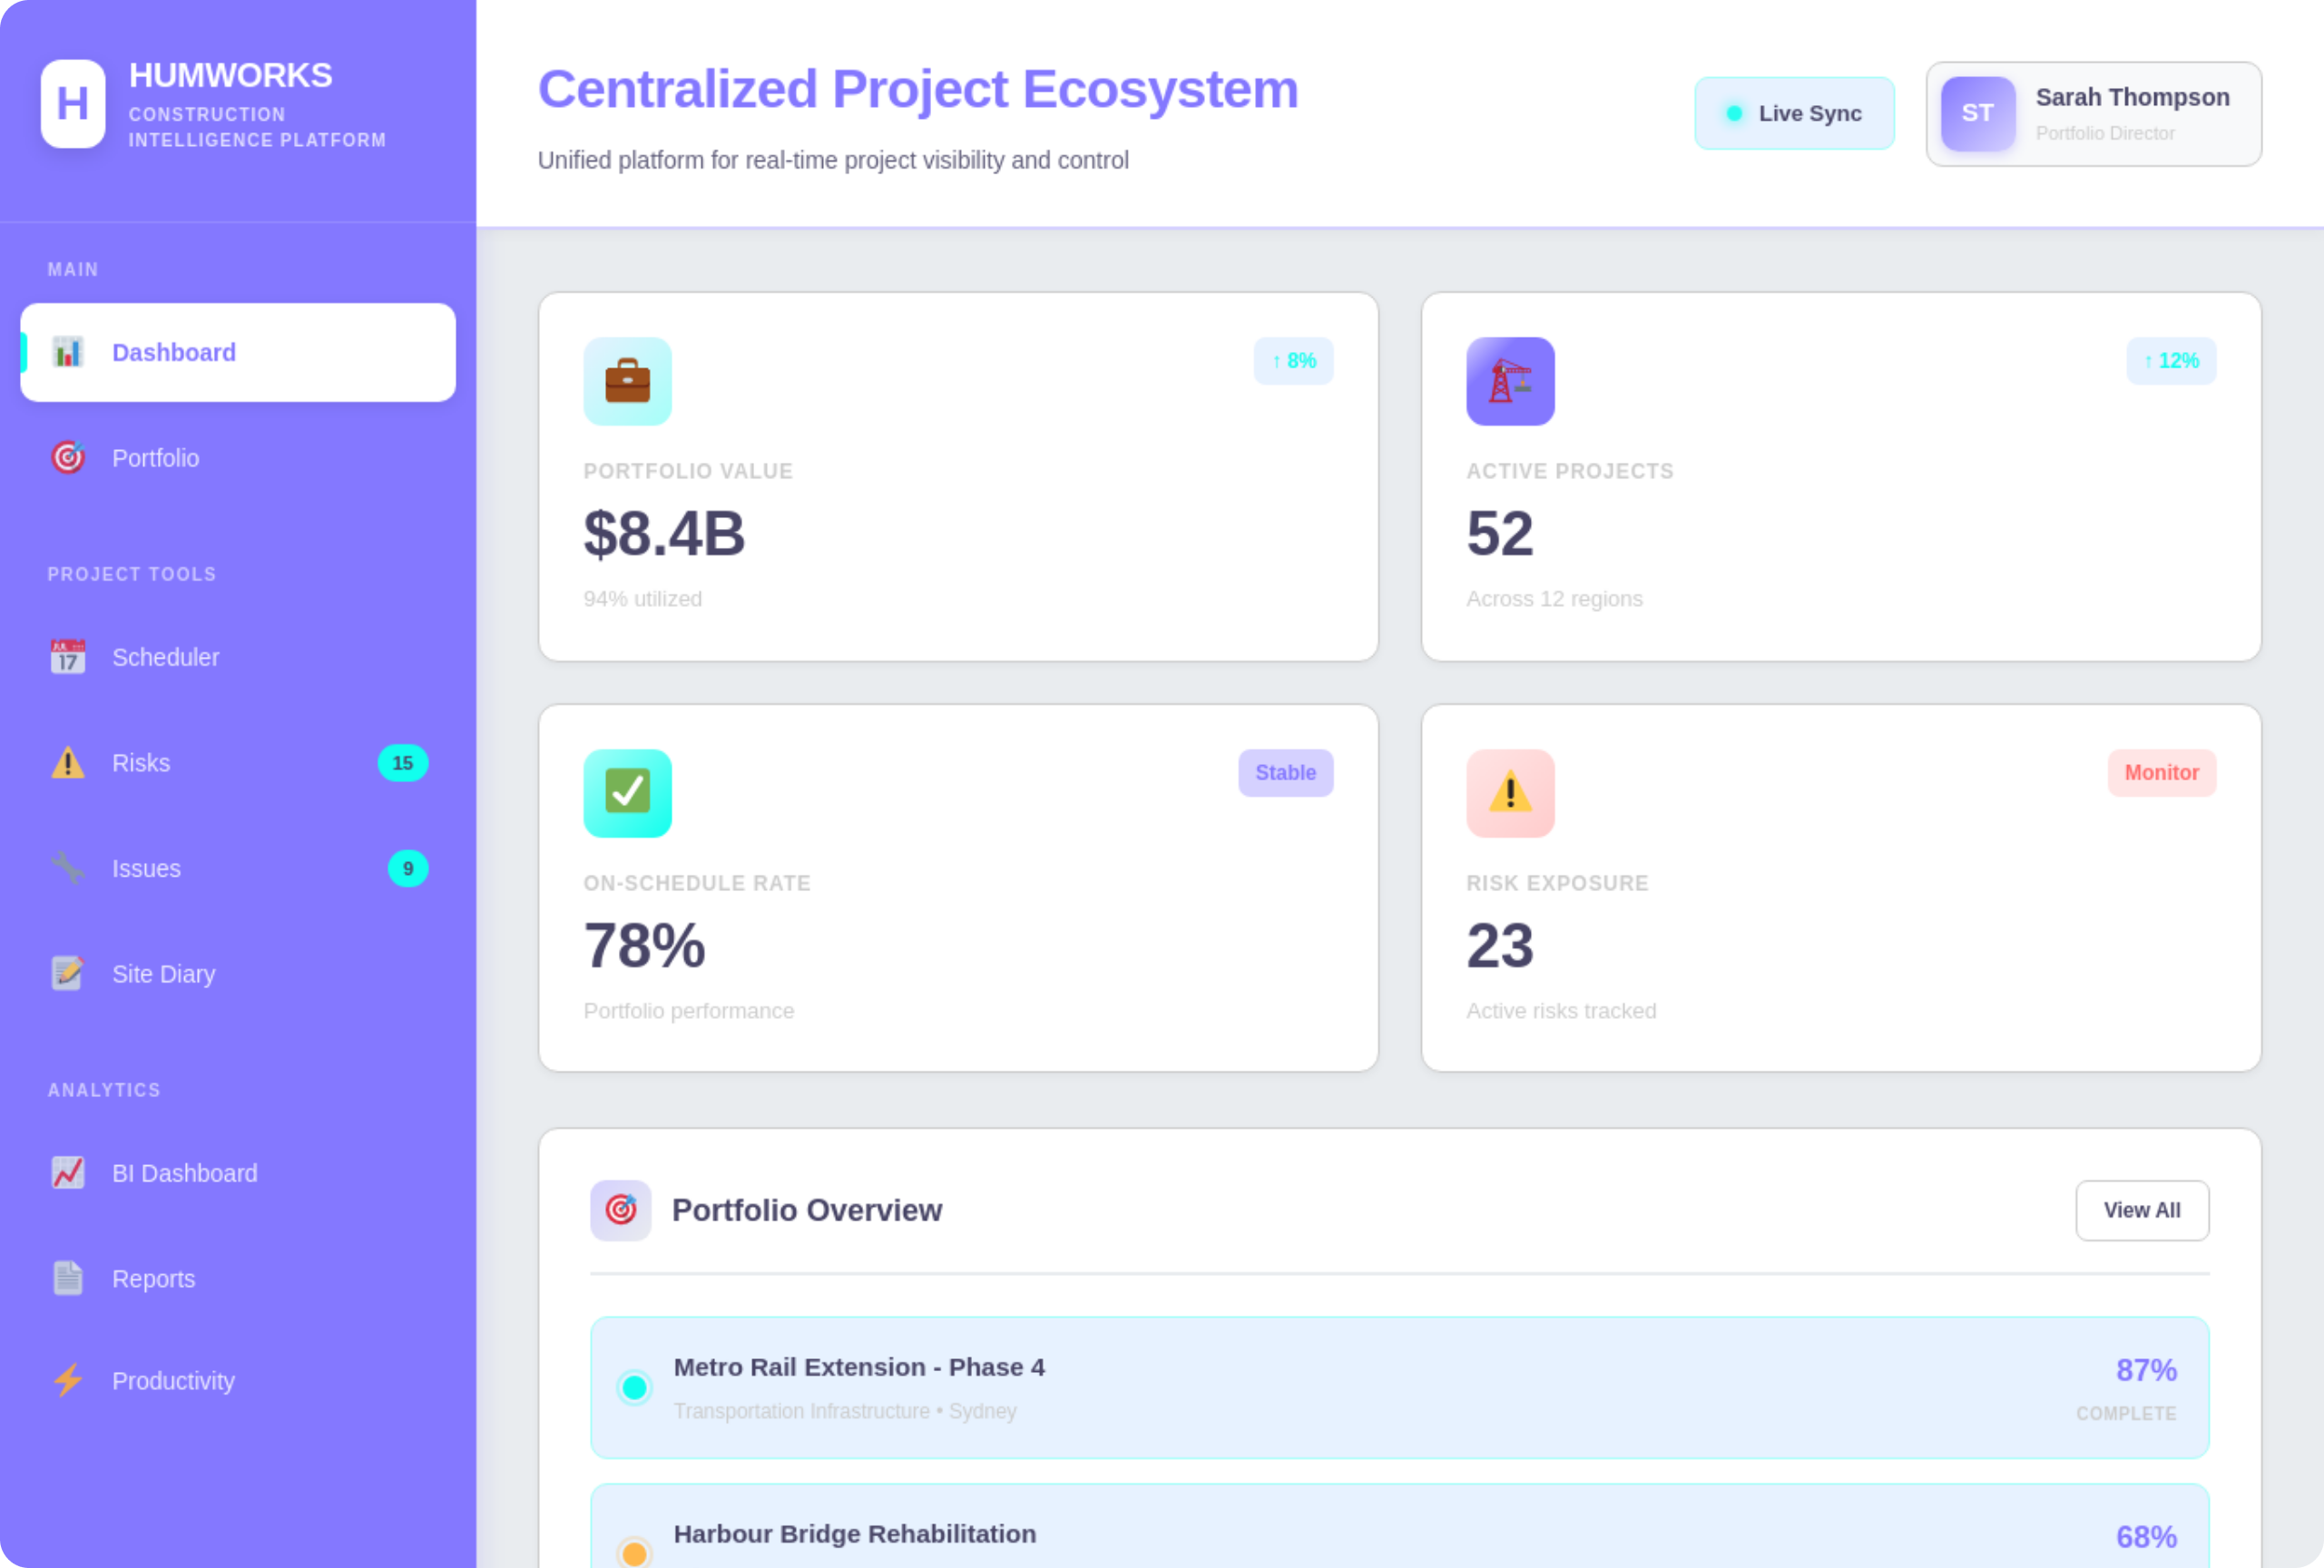Click the BI Dashboard chart icon
The height and width of the screenshot is (1568, 2324).
point(68,1173)
